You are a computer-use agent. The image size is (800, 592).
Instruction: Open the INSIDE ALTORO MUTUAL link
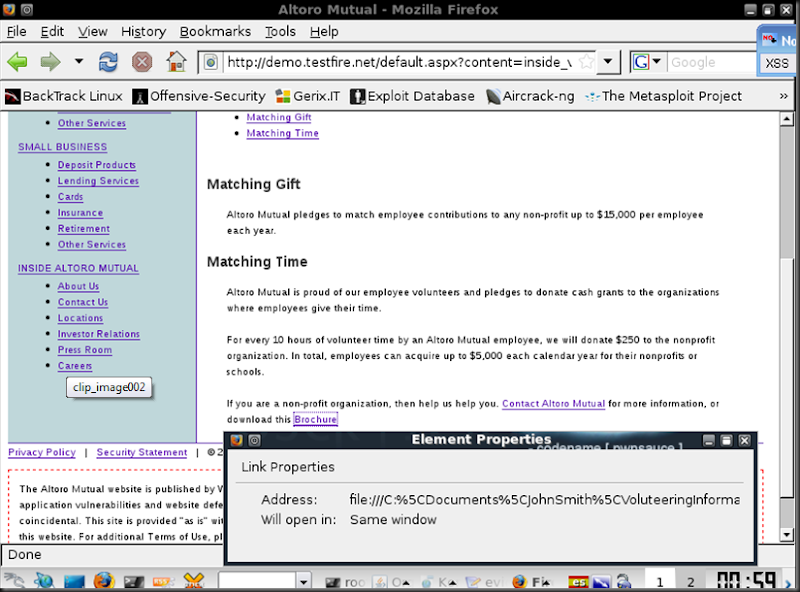[x=78, y=268]
